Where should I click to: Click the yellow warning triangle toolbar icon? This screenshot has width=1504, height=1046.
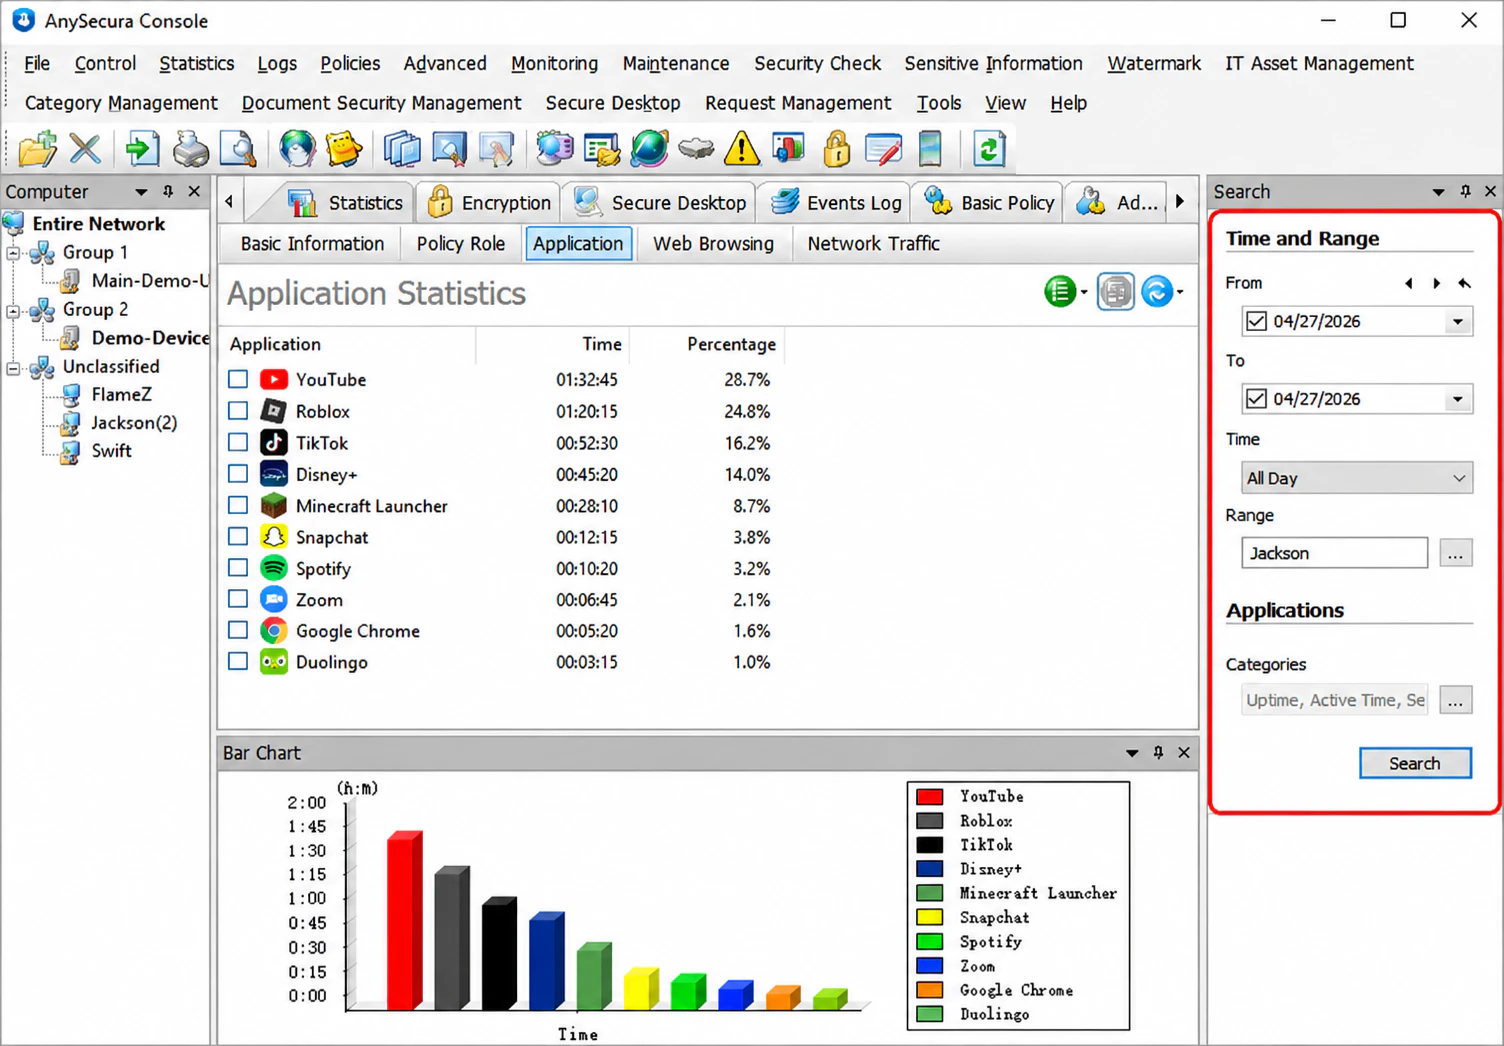pos(741,149)
